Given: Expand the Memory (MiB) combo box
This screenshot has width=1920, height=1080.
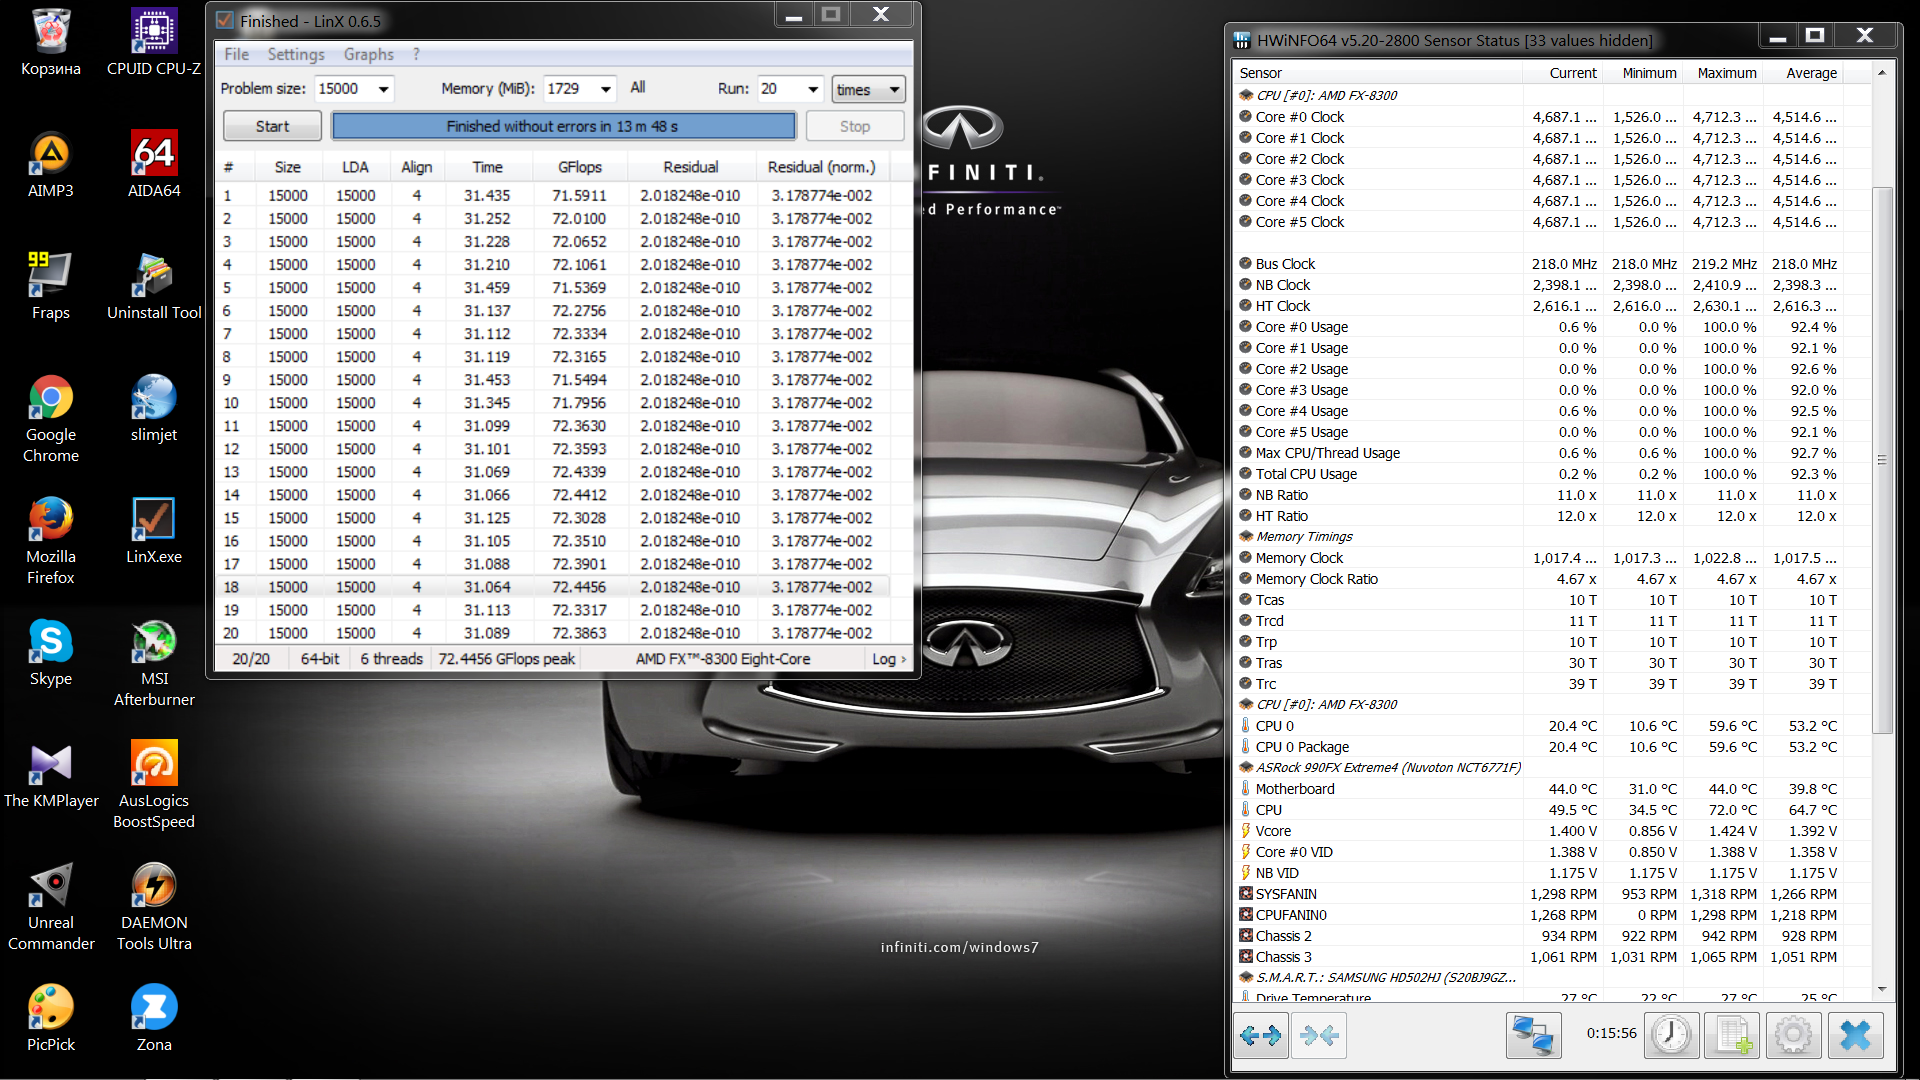Looking at the screenshot, I should [x=605, y=89].
